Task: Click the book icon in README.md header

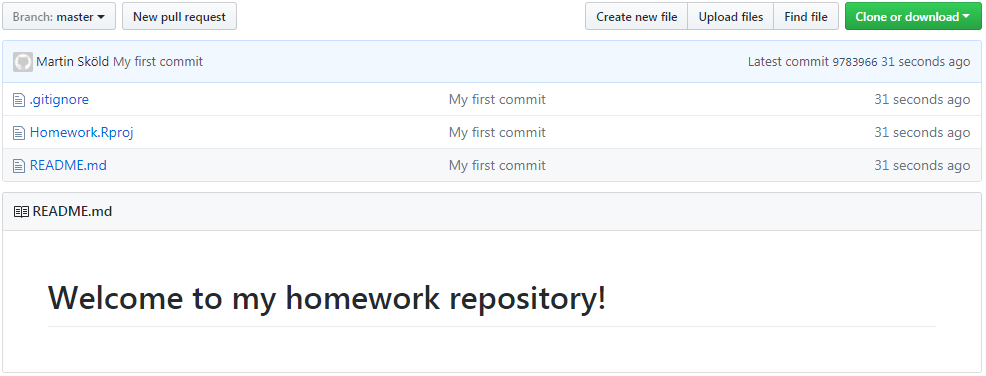Action: (x=21, y=212)
